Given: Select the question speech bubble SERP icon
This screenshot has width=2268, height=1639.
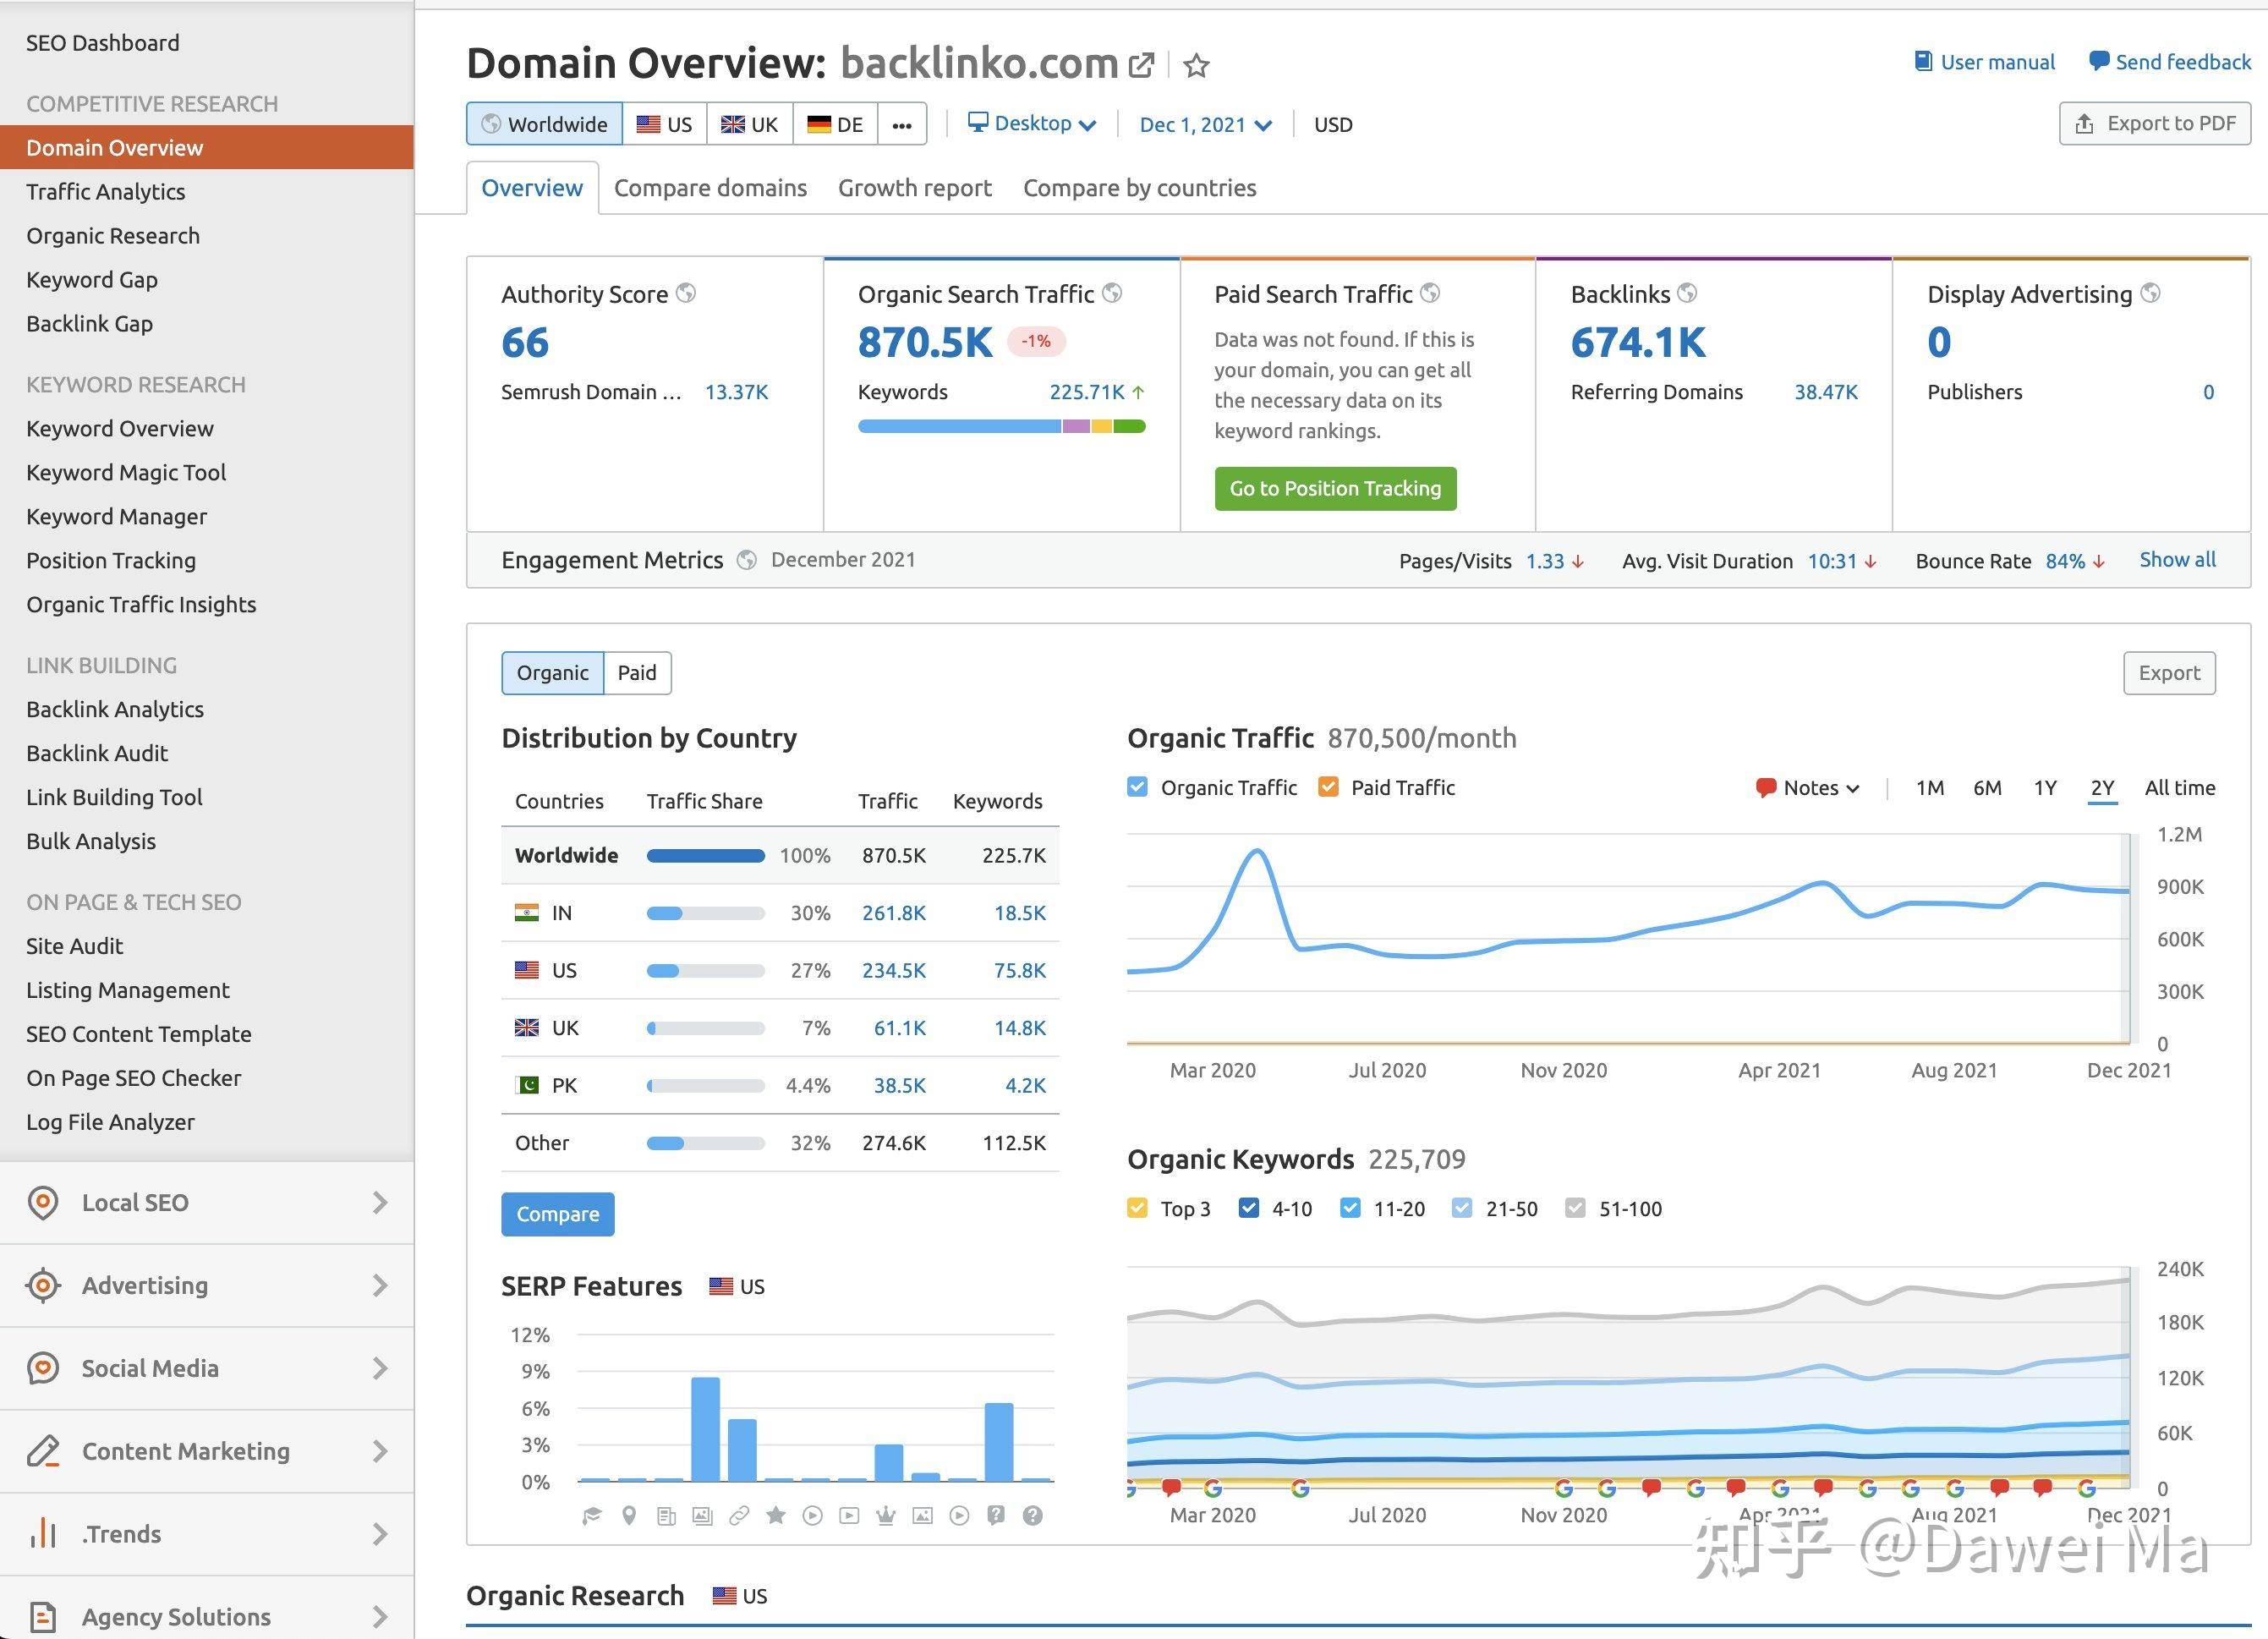Looking at the screenshot, I should coord(996,1516).
